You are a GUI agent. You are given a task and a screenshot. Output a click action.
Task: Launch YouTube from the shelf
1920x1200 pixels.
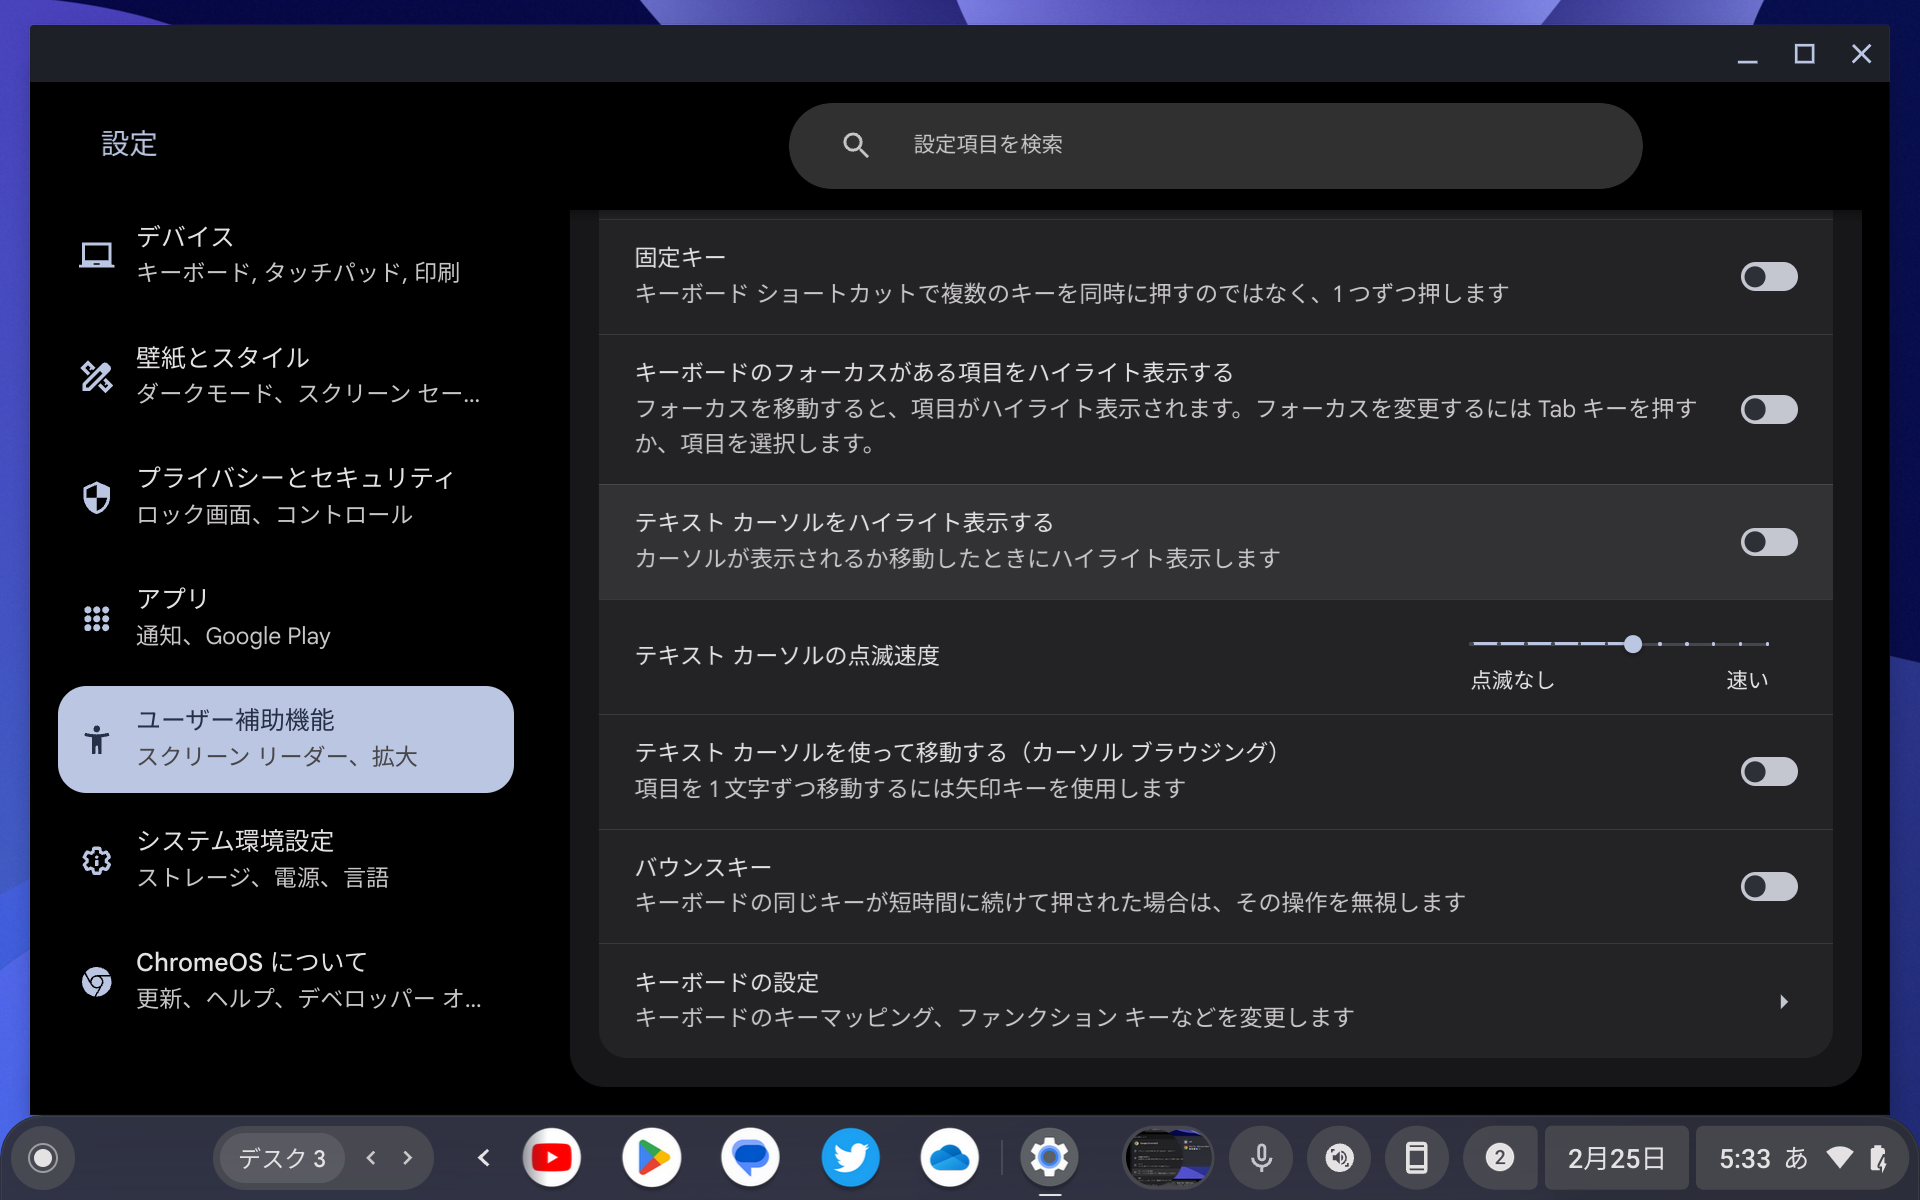coord(552,1157)
